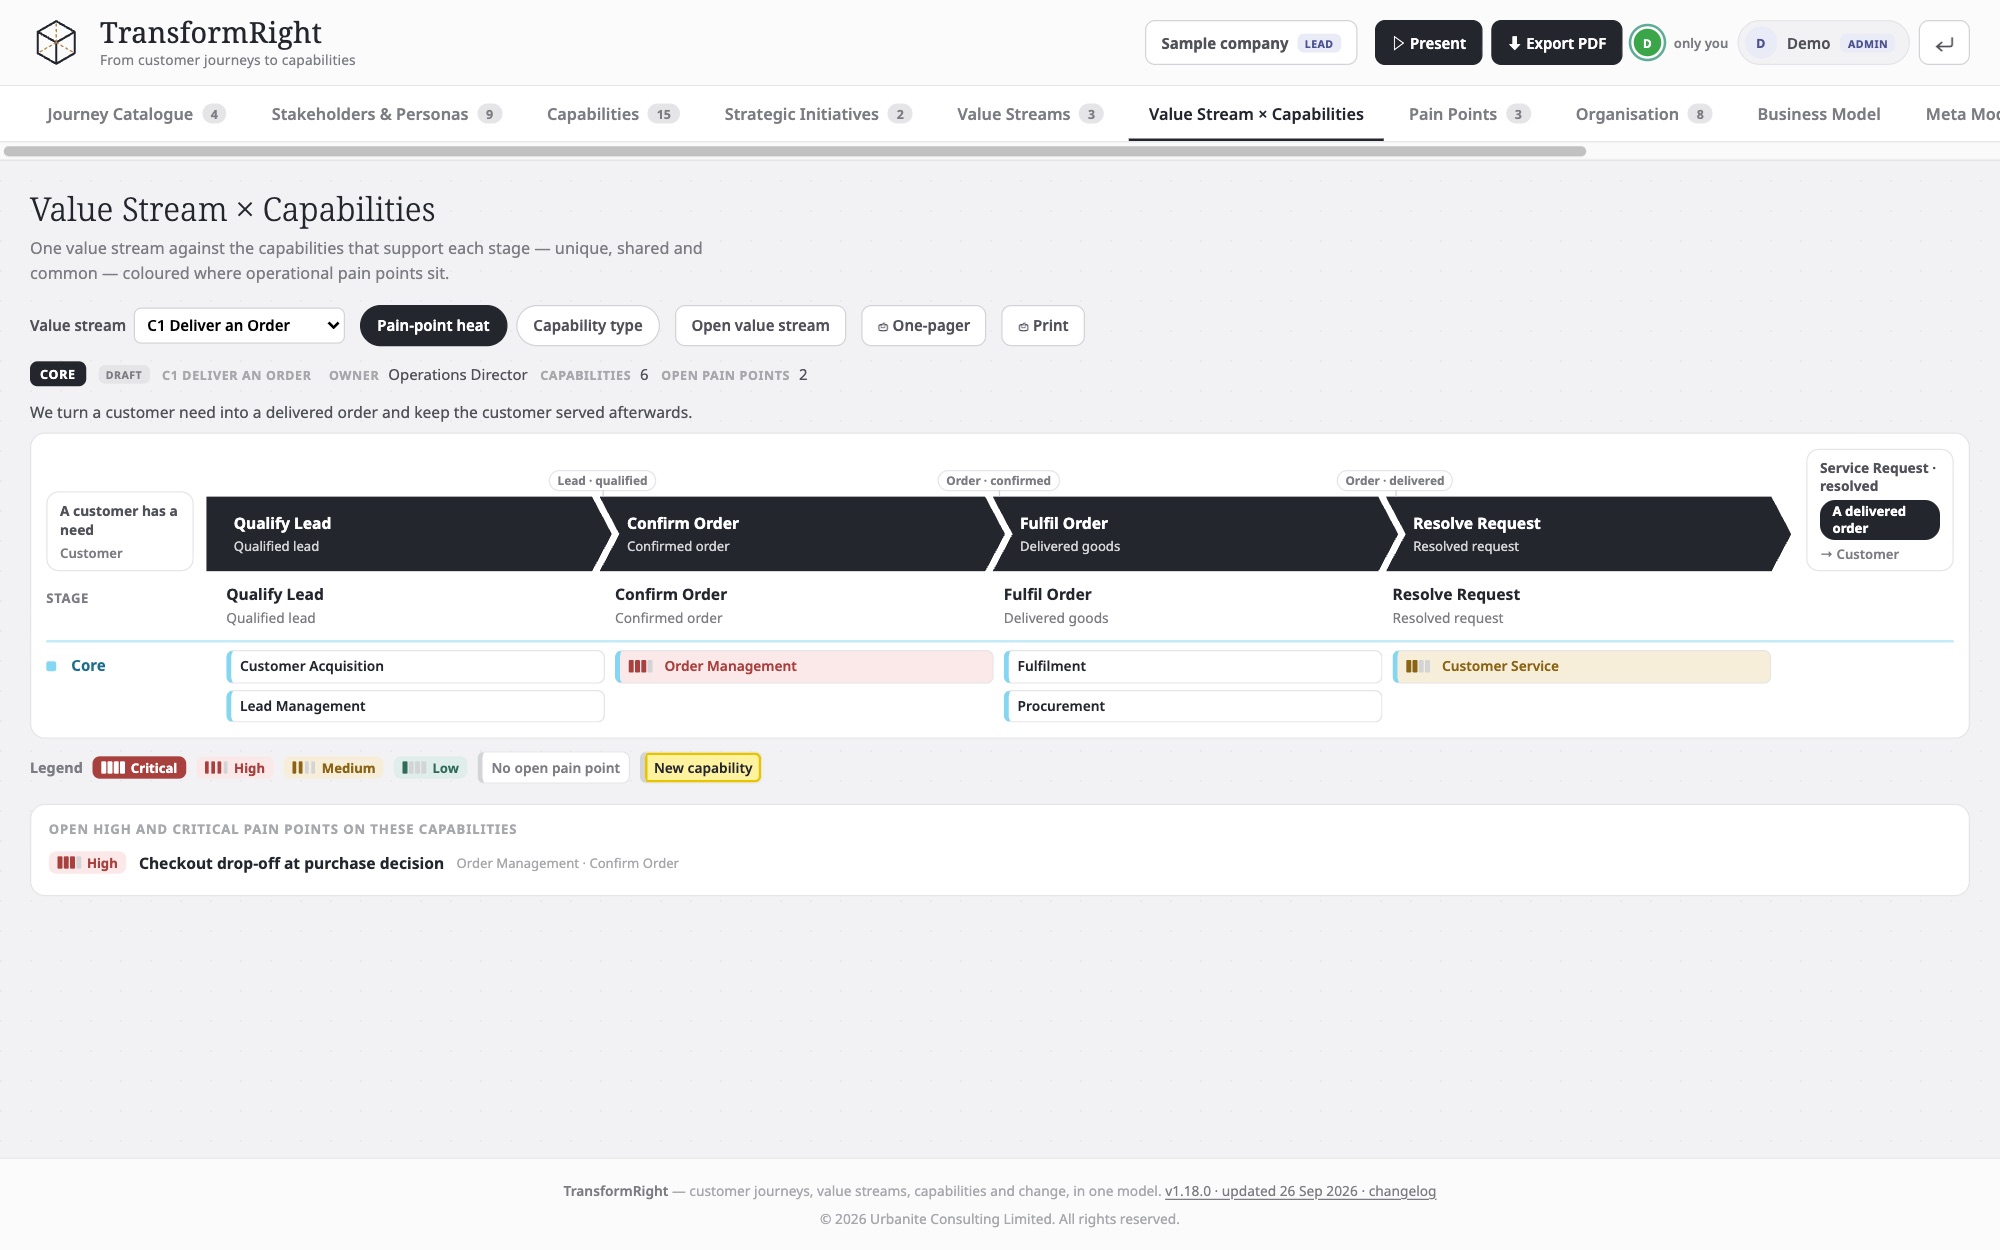The width and height of the screenshot is (2000, 1250).
Task: Click the 'Order · delivered' marker label
Action: pos(1394,481)
